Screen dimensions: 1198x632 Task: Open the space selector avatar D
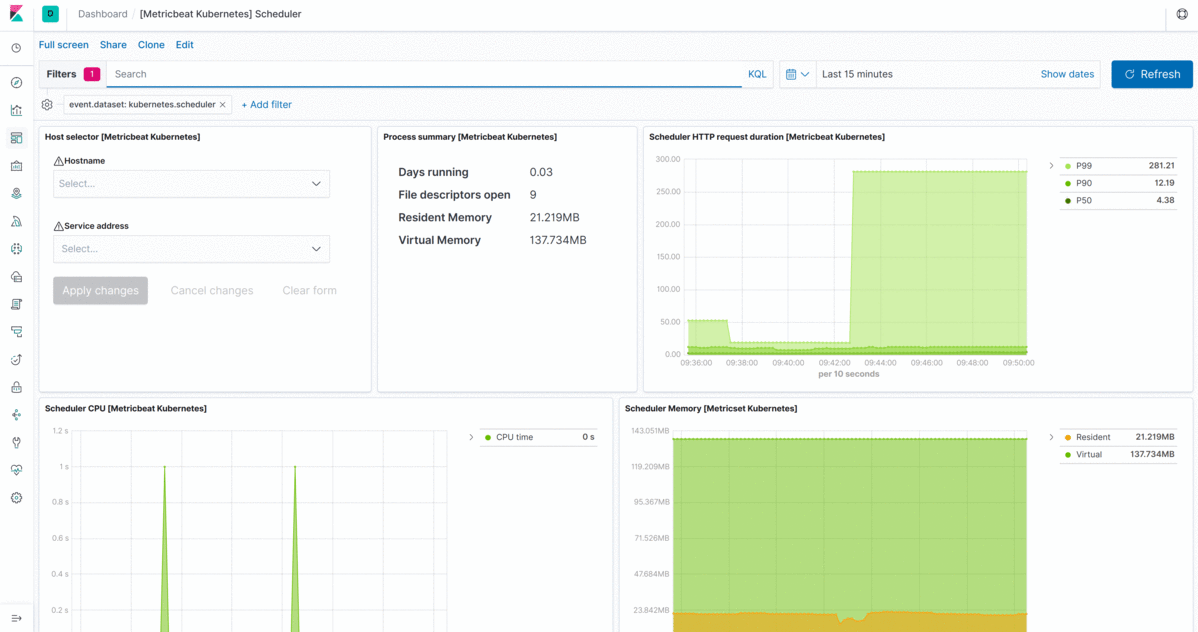50,14
